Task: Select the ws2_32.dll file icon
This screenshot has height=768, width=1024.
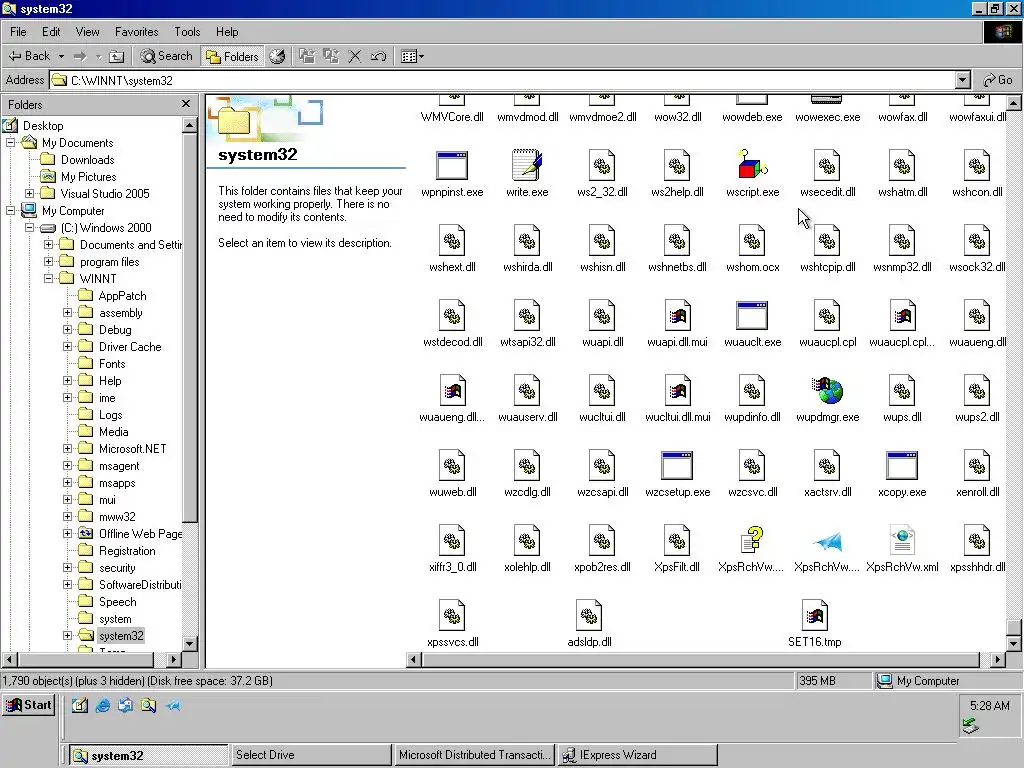Action: coord(602,165)
